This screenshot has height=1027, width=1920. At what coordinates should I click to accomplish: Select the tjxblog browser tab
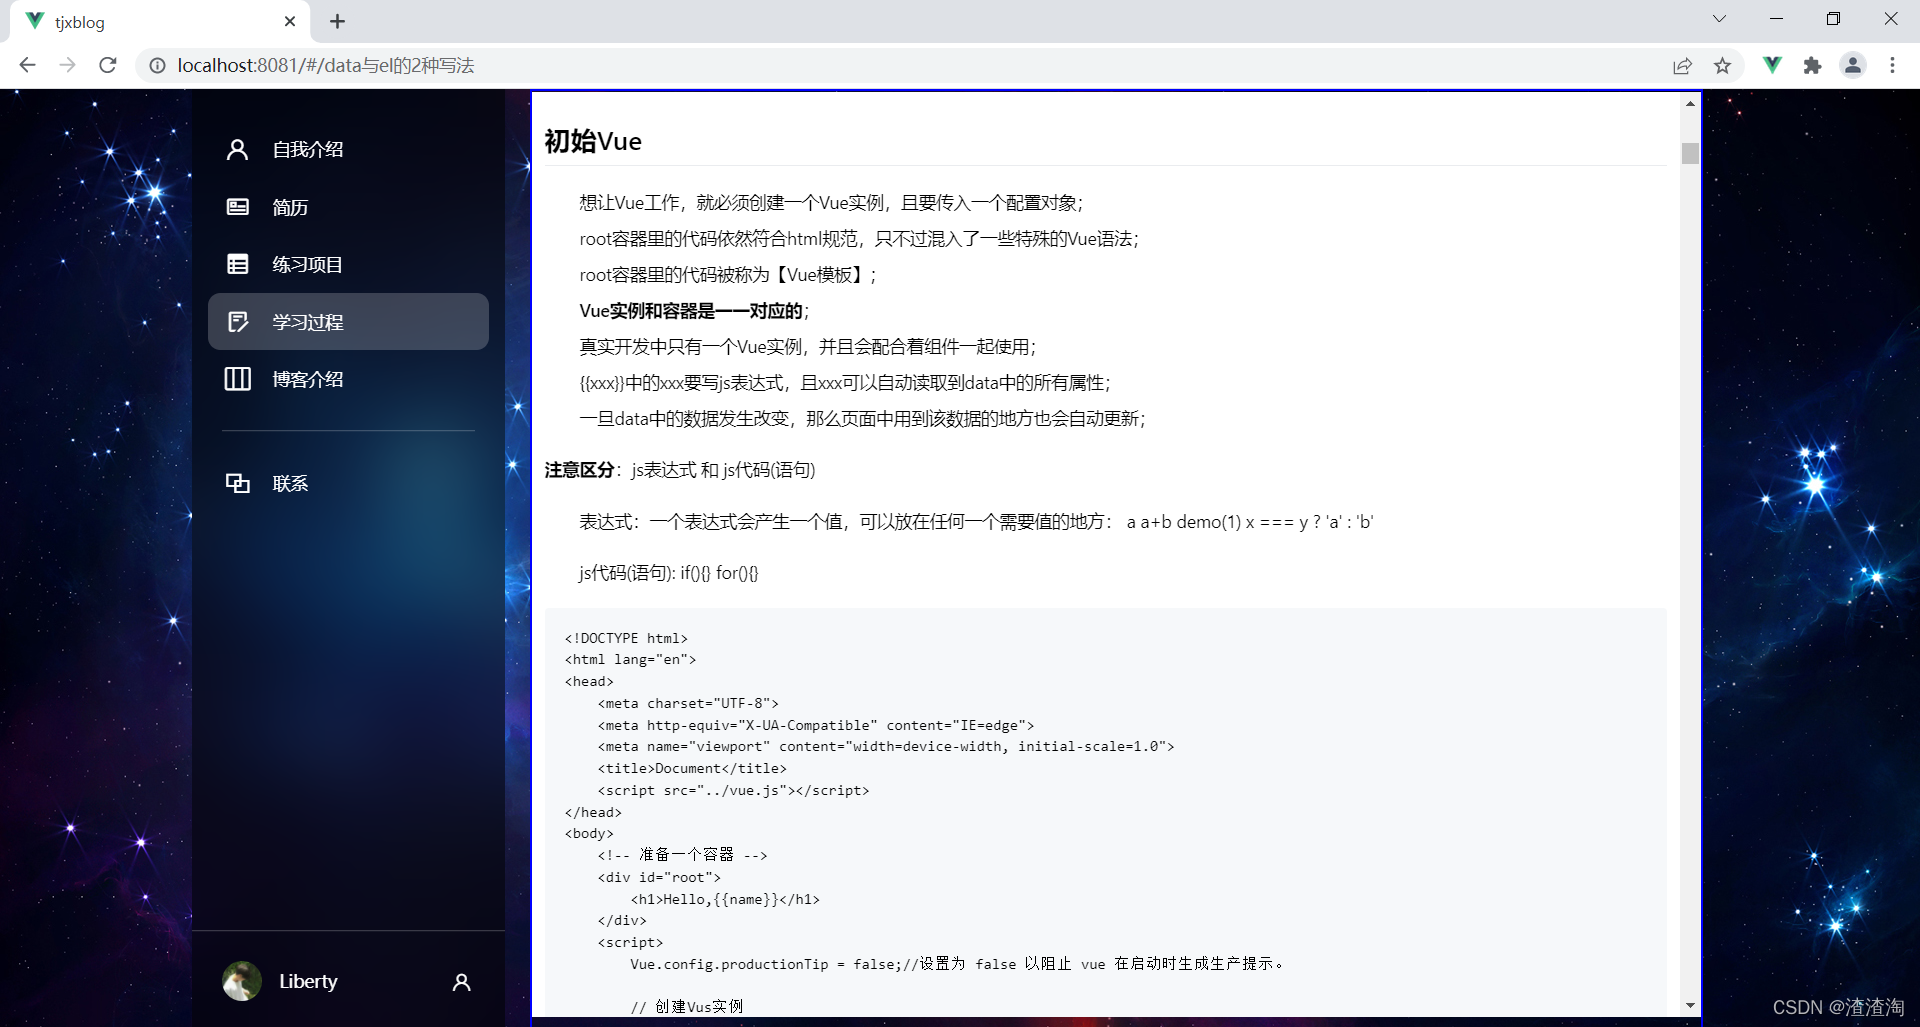tap(160, 21)
